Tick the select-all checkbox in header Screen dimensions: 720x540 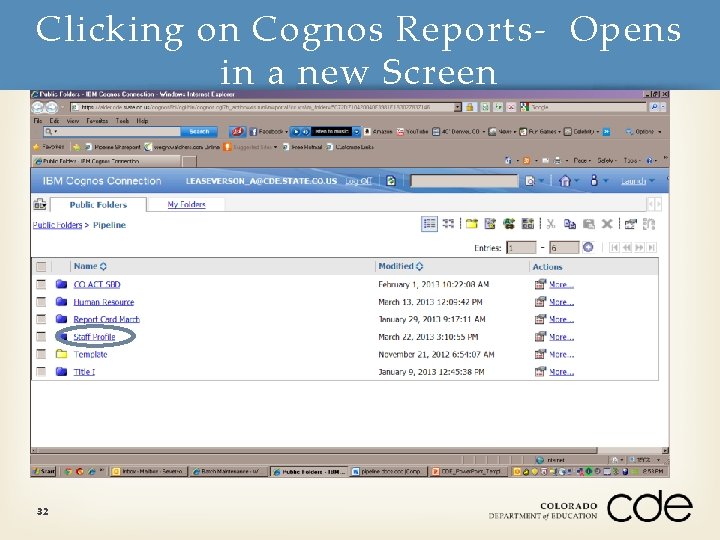pyautogui.click(x=41, y=266)
